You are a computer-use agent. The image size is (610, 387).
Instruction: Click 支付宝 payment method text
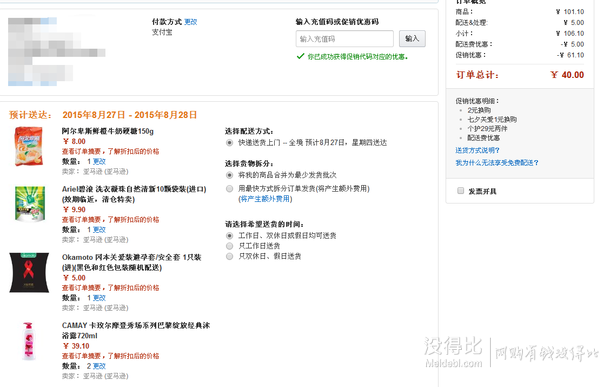[162, 32]
